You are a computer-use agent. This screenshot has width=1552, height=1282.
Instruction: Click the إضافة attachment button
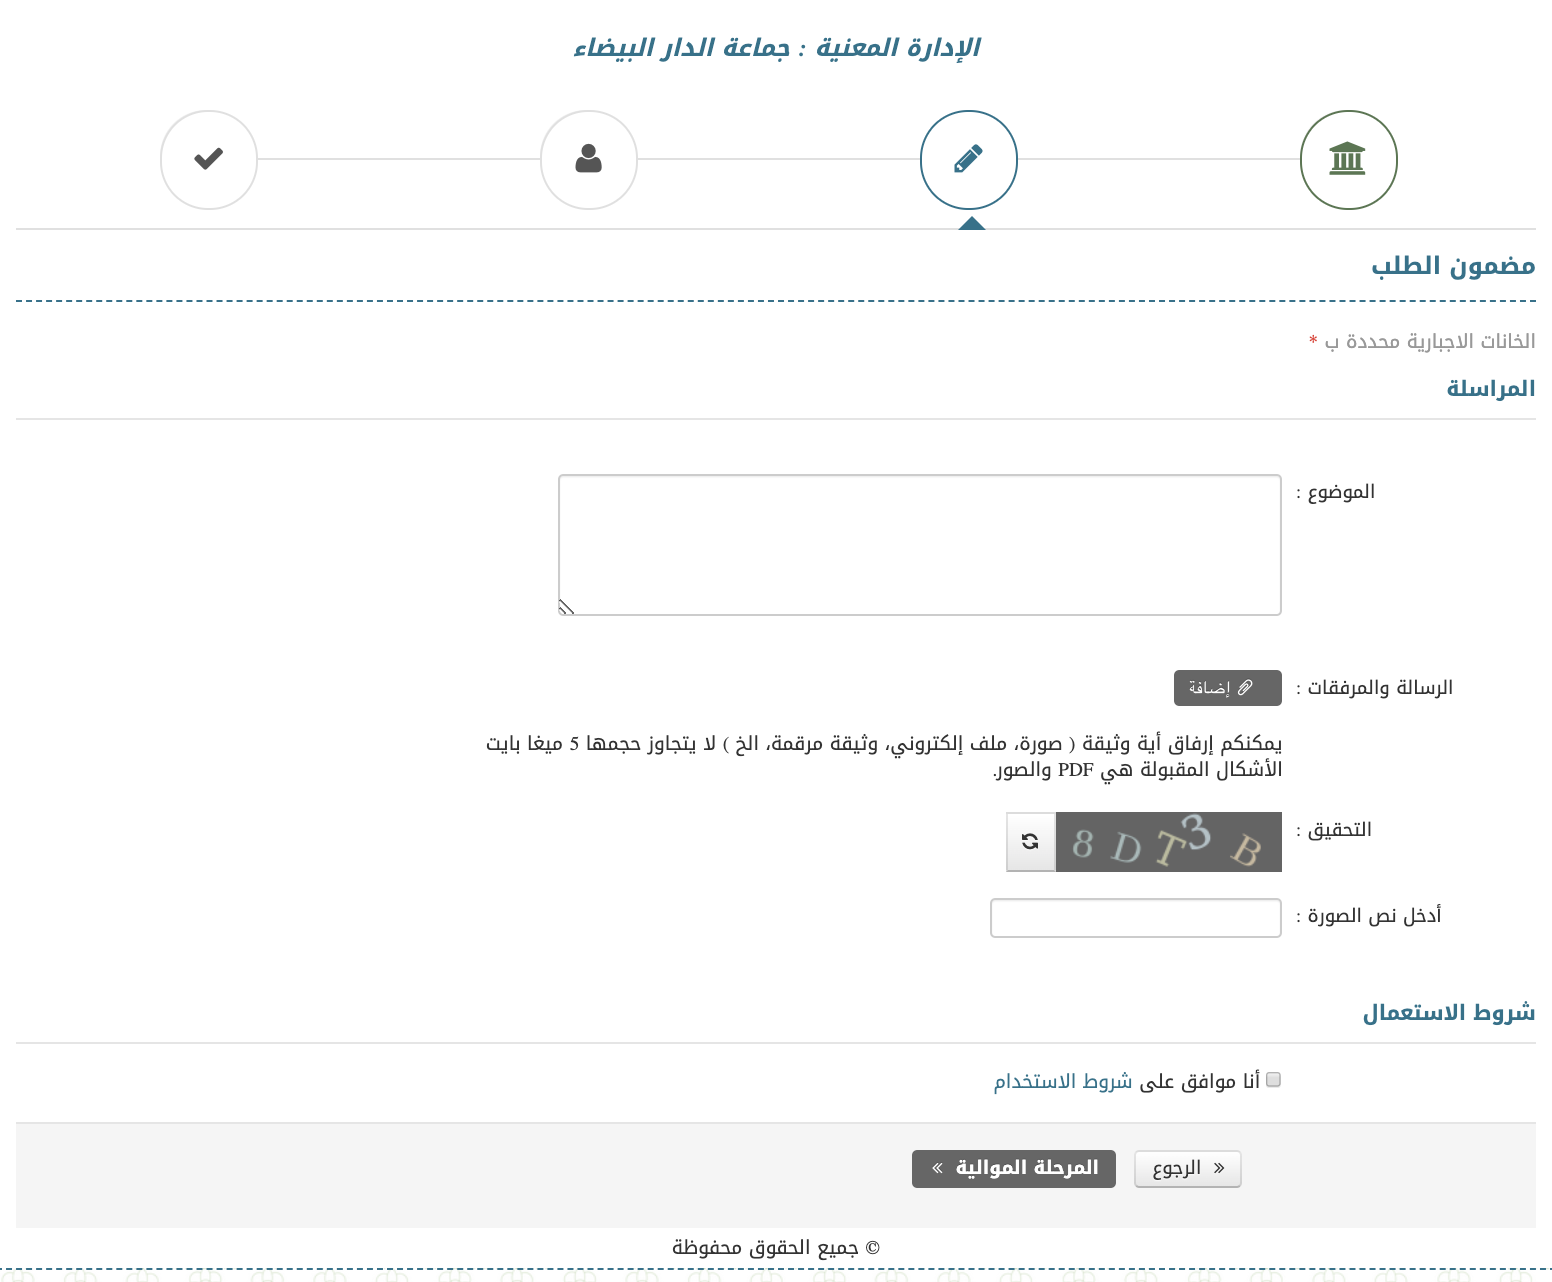[1228, 688]
